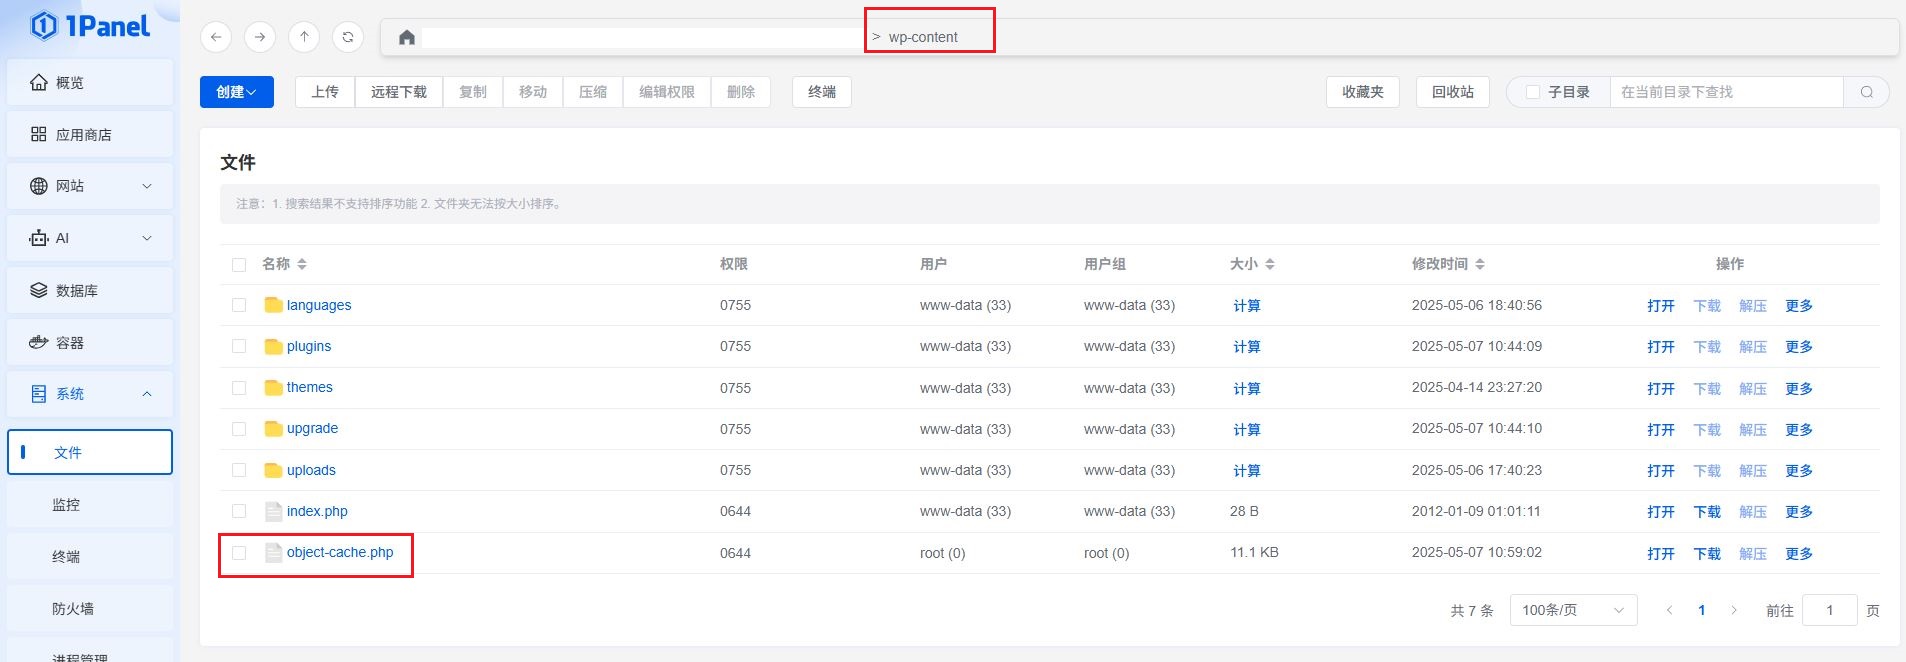Sort files by size
1906x662 pixels.
click(1270, 264)
